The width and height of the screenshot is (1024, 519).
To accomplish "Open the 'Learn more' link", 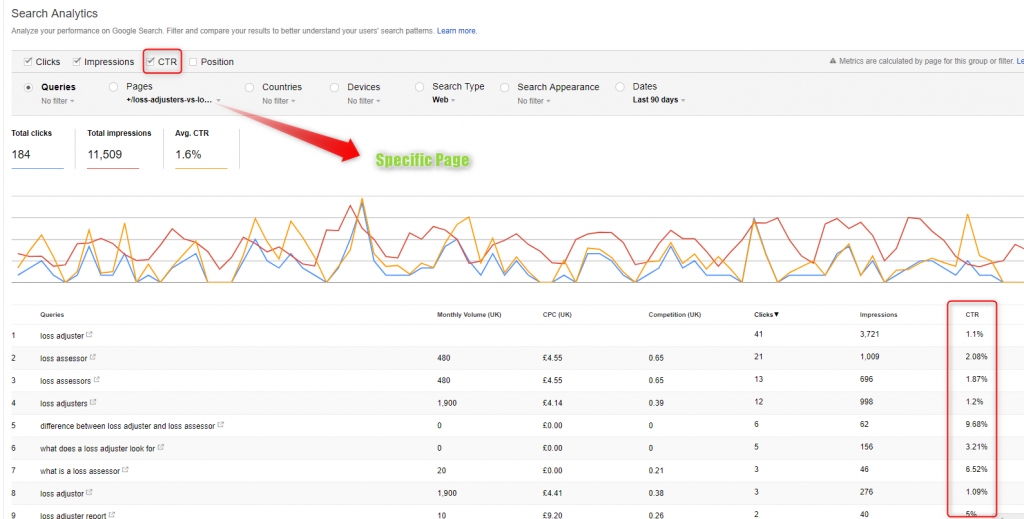I will click(x=456, y=31).
